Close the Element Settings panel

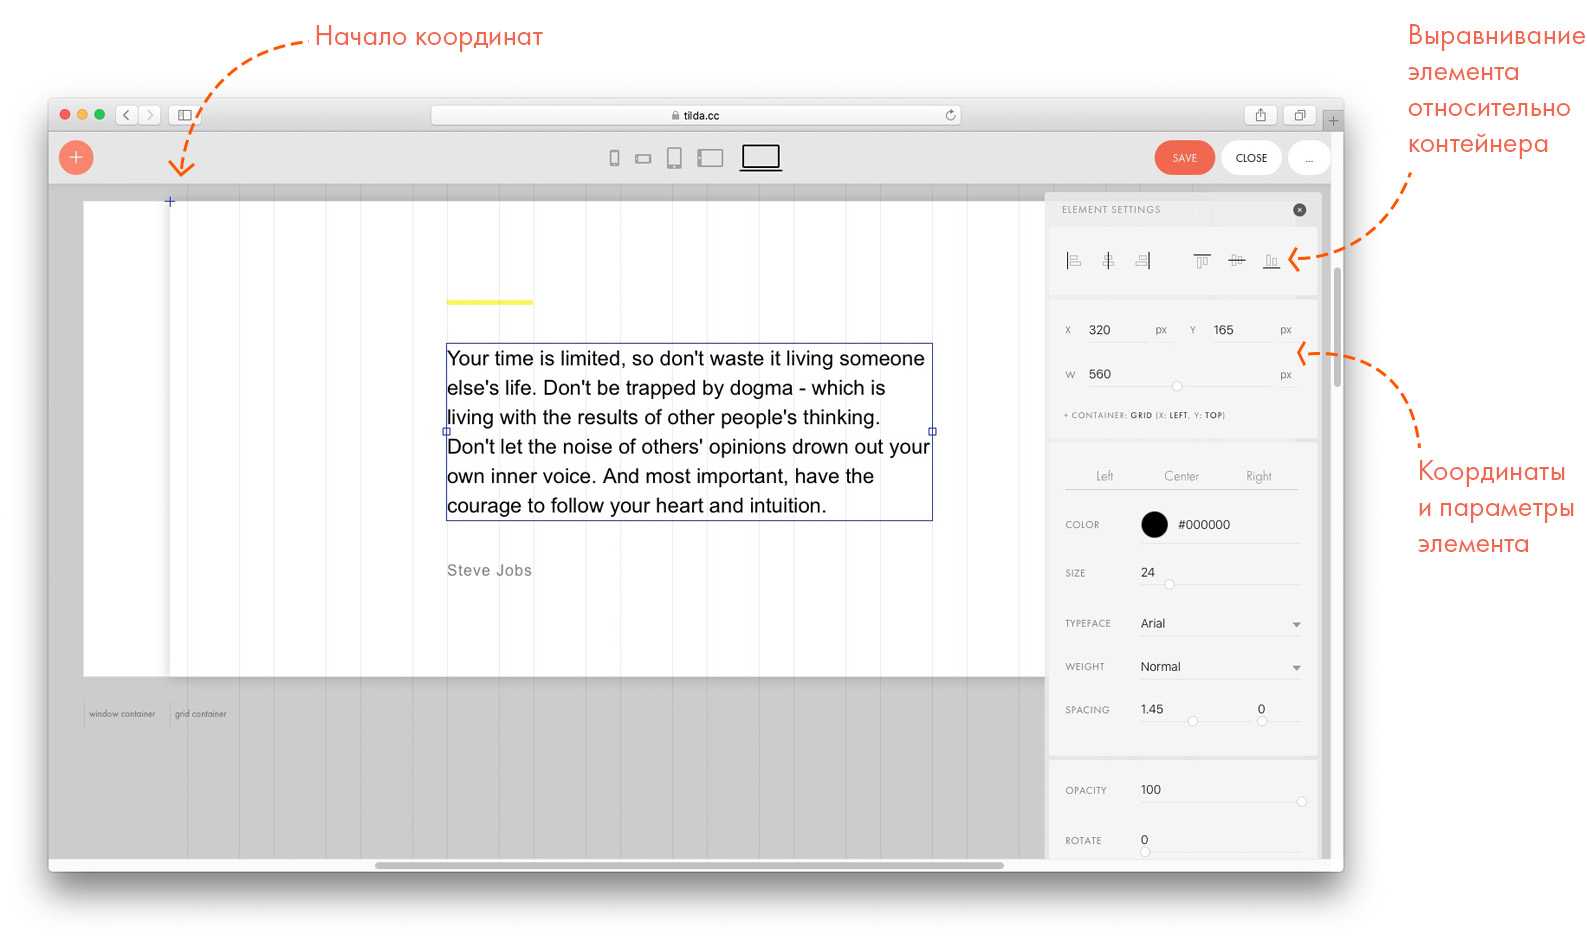1299,210
